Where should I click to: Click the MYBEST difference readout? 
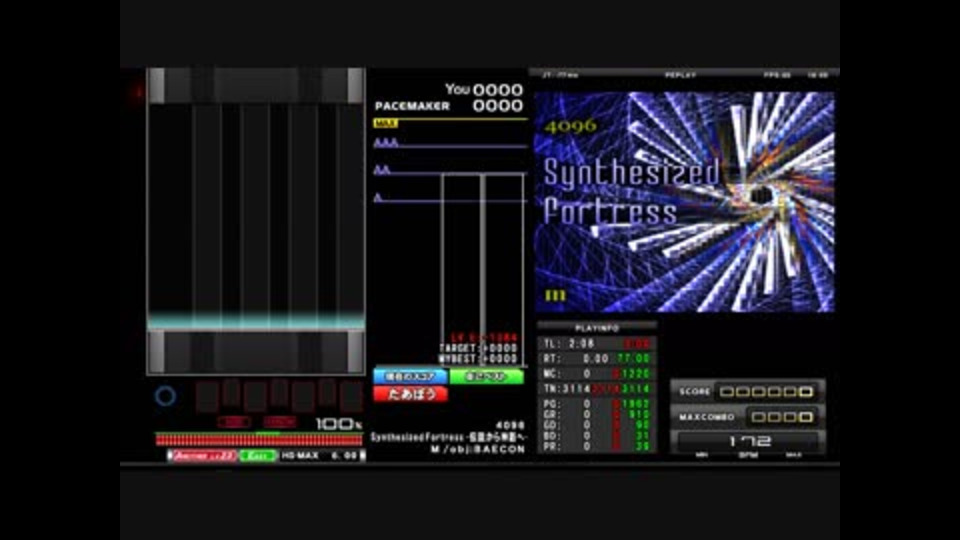pyautogui.click(x=478, y=359)
